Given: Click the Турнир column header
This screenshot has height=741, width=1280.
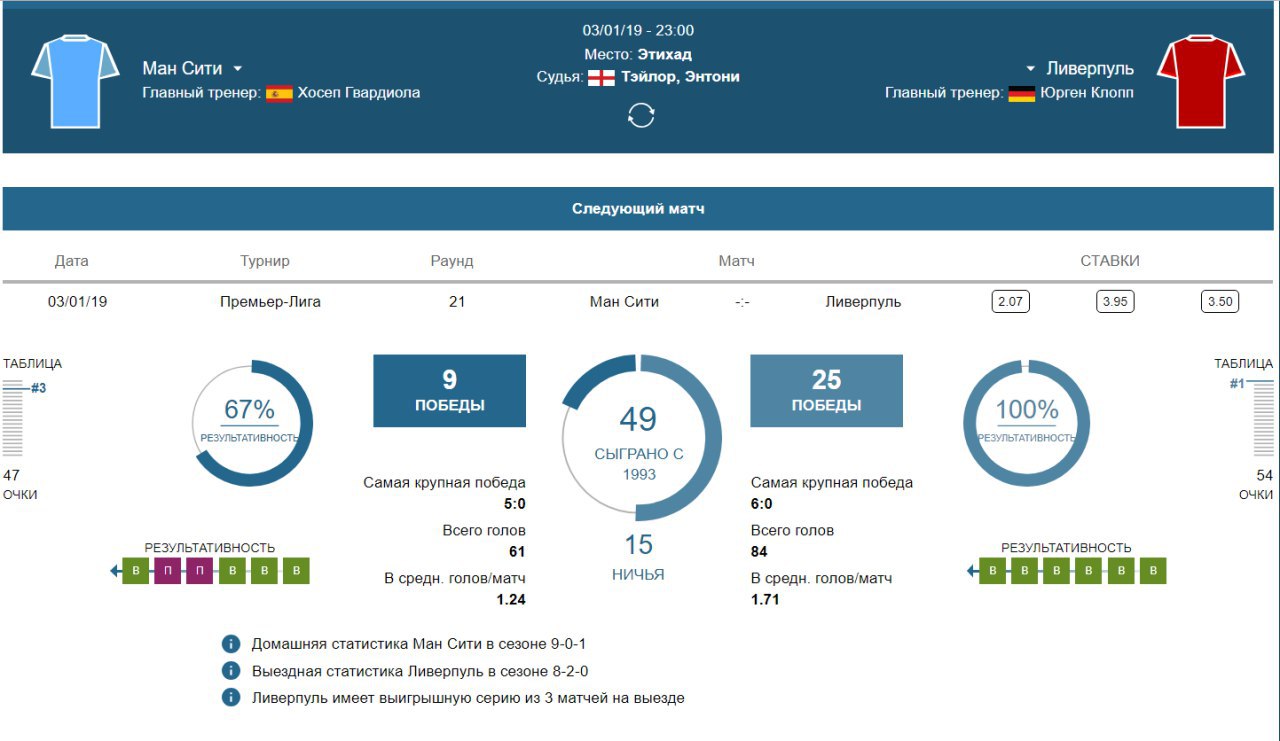Looking at the screenshot, I should [265, 261].
